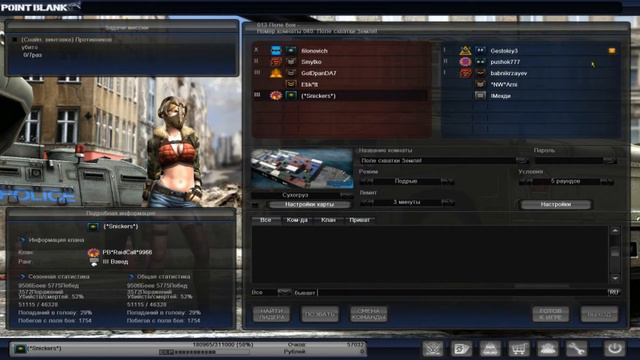
Task: Switch to the Все chat tab
Action: pos(265,220)
